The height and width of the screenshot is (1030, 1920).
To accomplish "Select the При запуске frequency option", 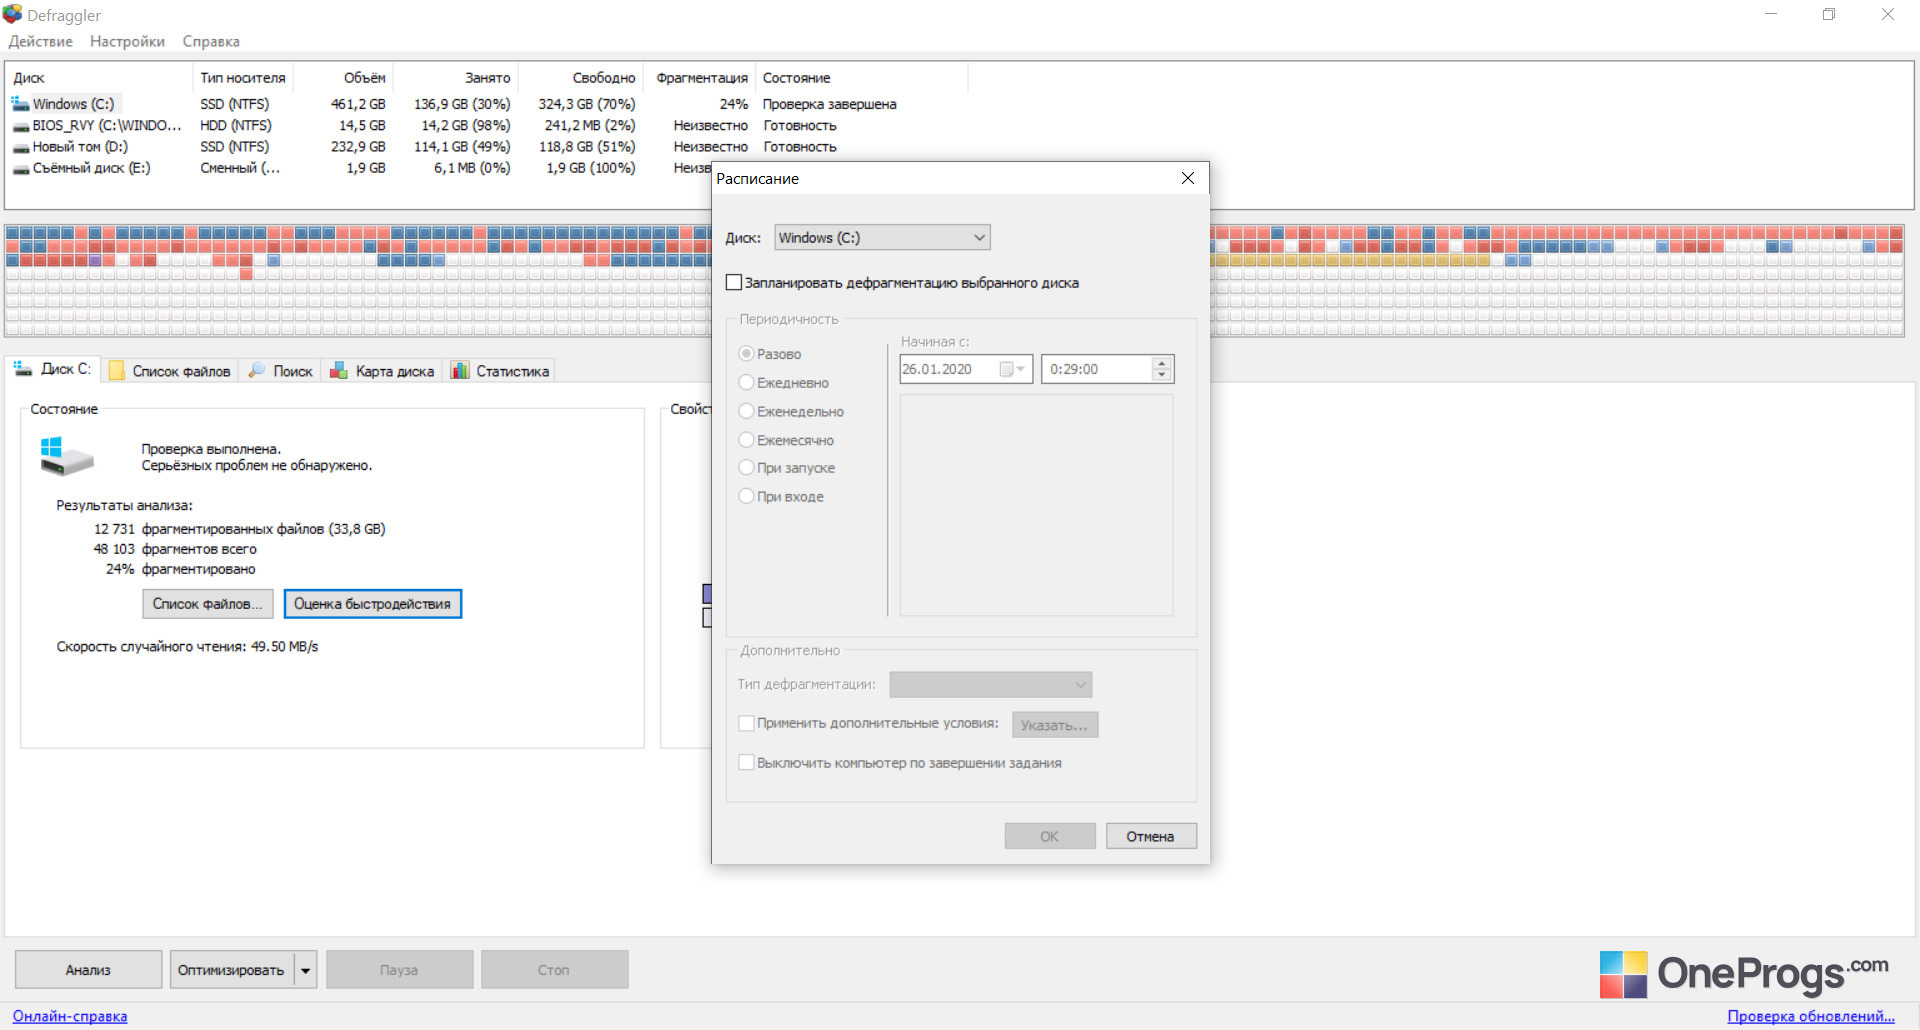I will point(746,467).
